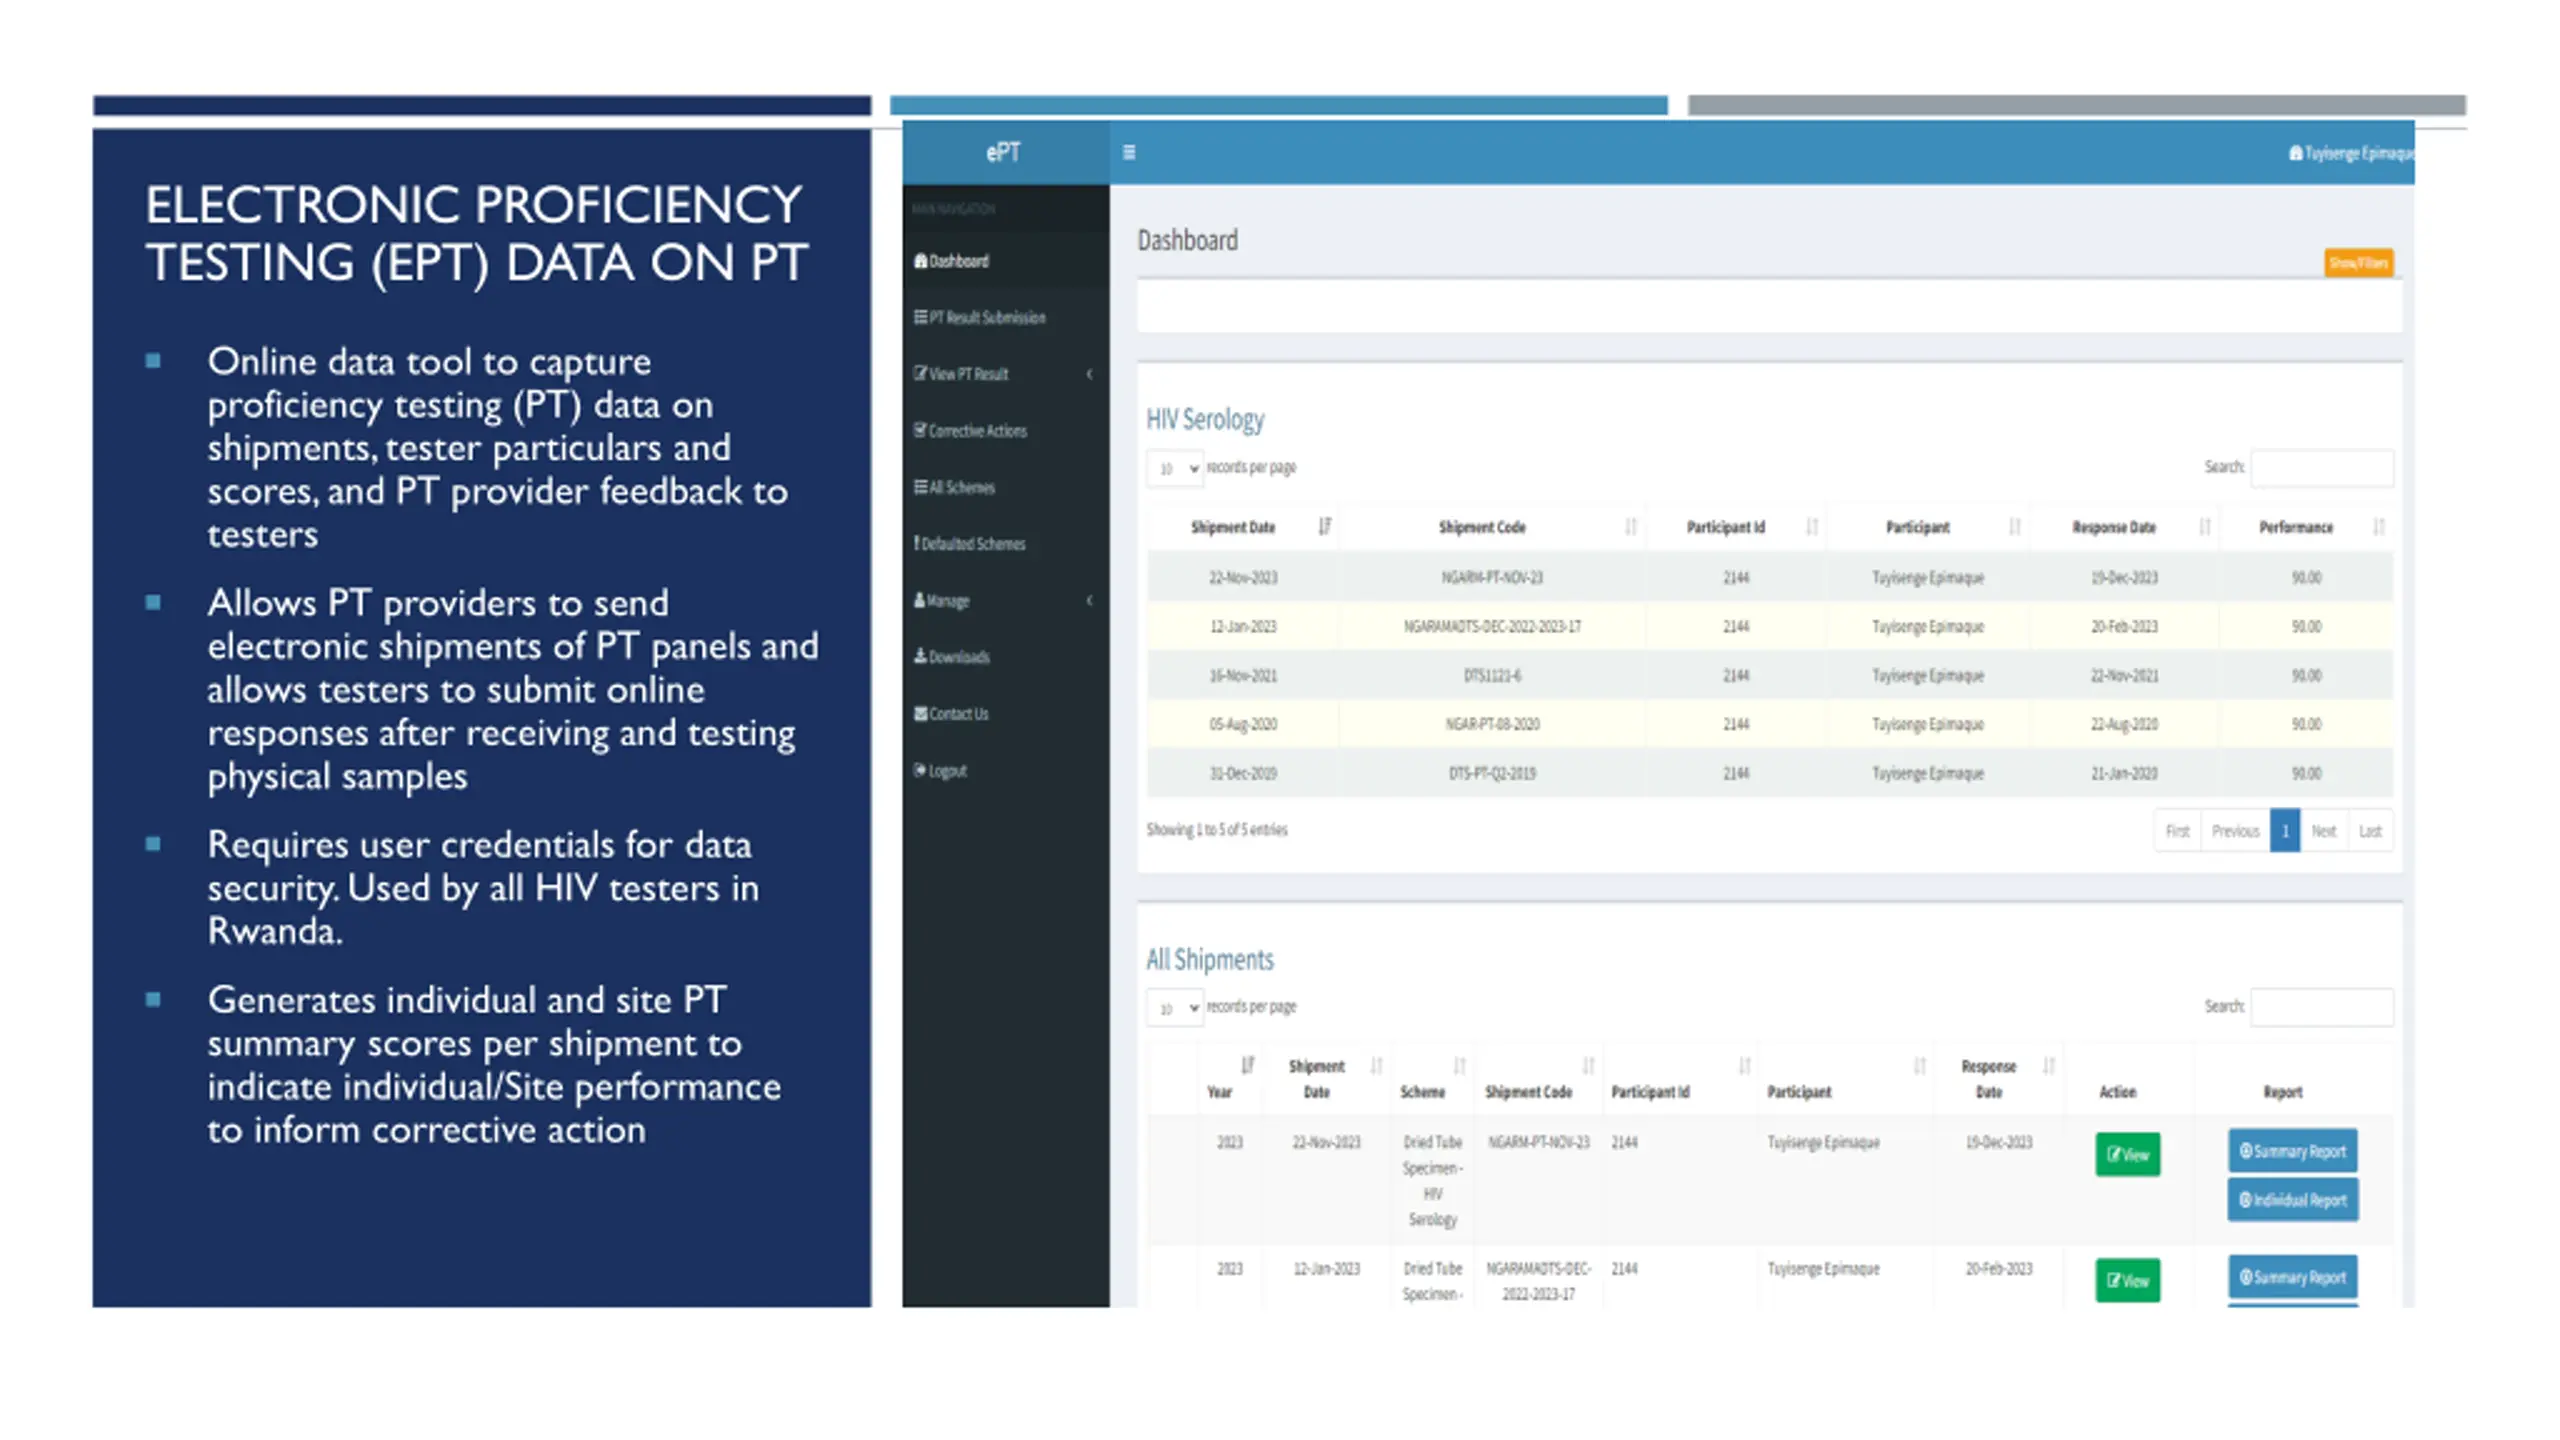Open HIV Serology records per page dropdown
The width and height of the screenshot is (2560, 1440).
(1174, 468)
